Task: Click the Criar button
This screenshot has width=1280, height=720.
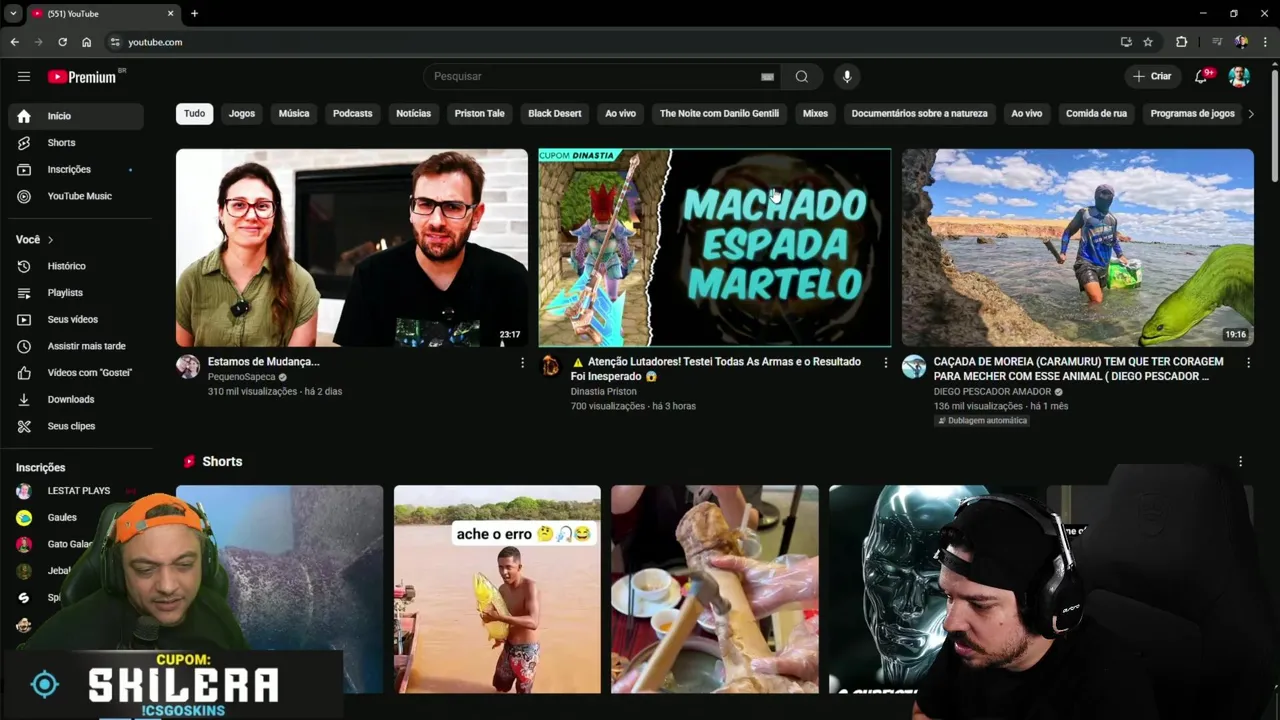Action: pos(1152,76)
